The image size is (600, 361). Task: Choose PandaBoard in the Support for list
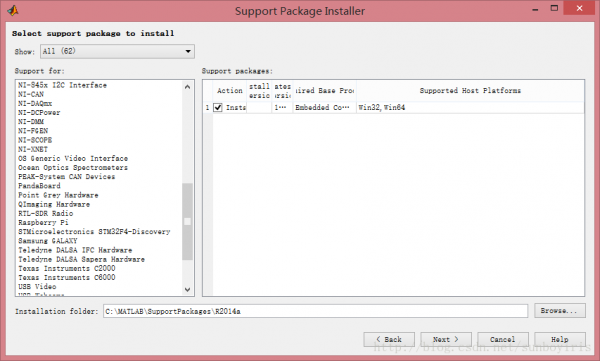pos(39,186)
